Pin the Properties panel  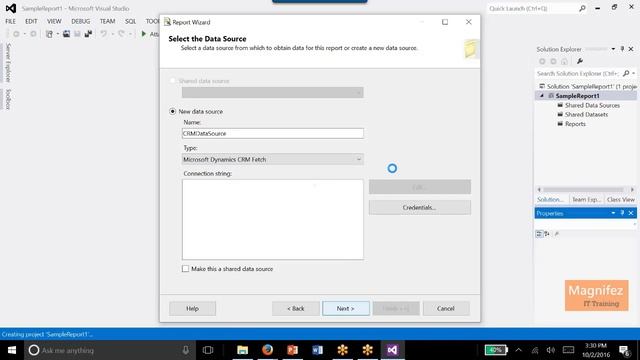[622, 213]
